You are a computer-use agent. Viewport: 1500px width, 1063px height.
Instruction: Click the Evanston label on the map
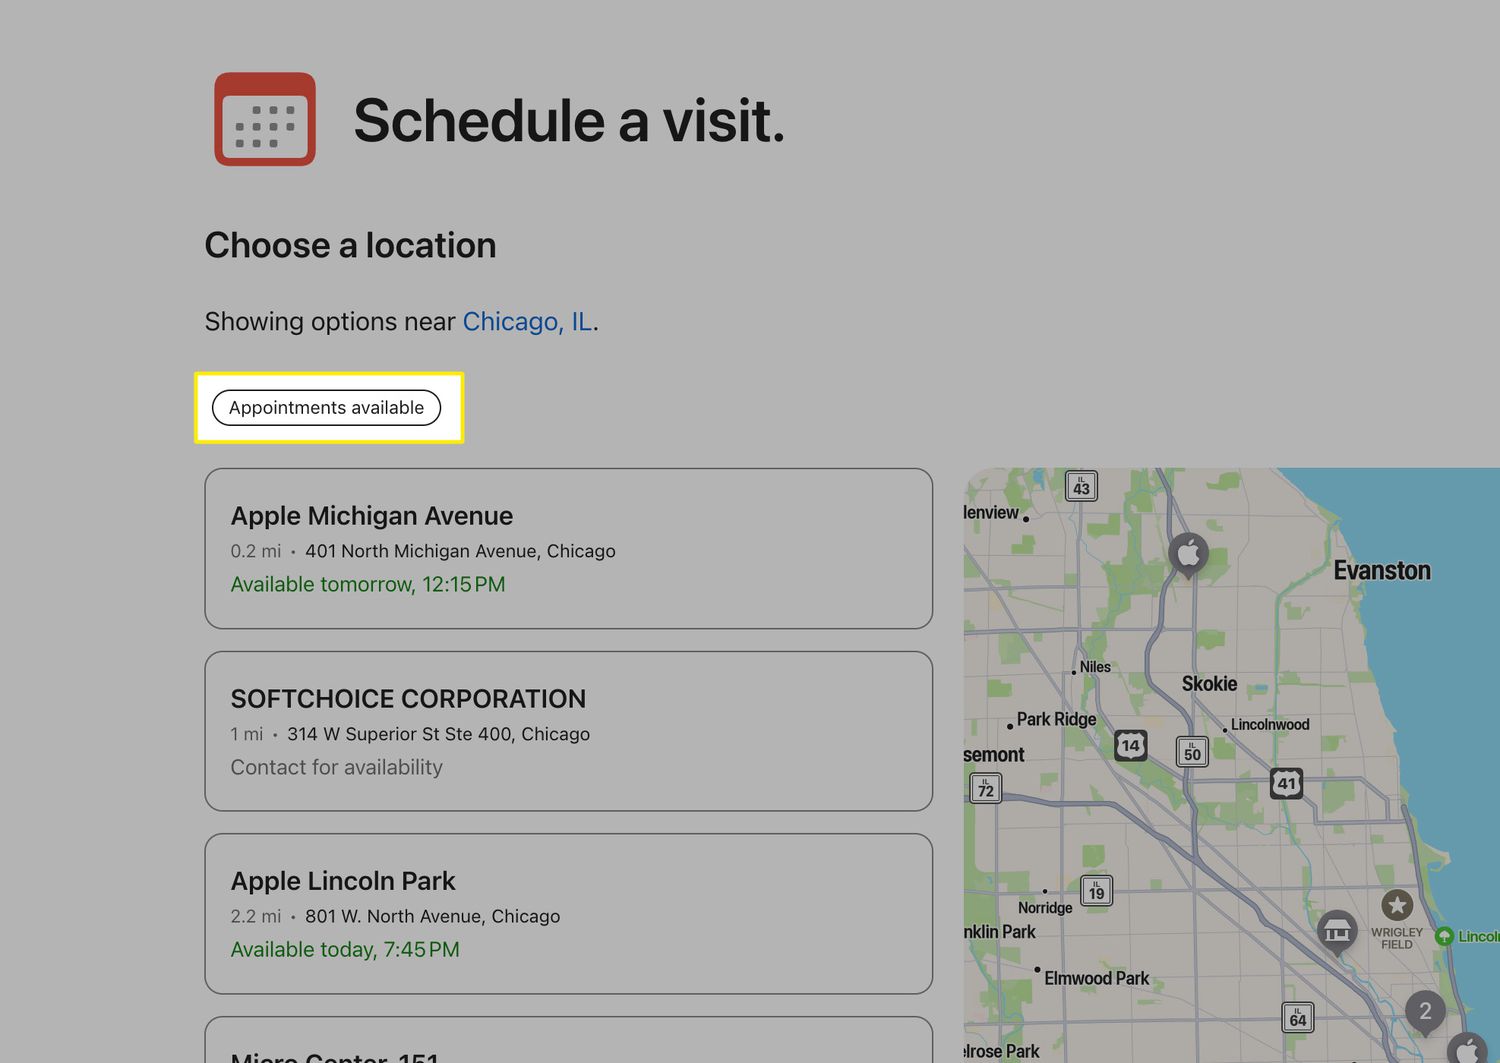point(1381,571)
